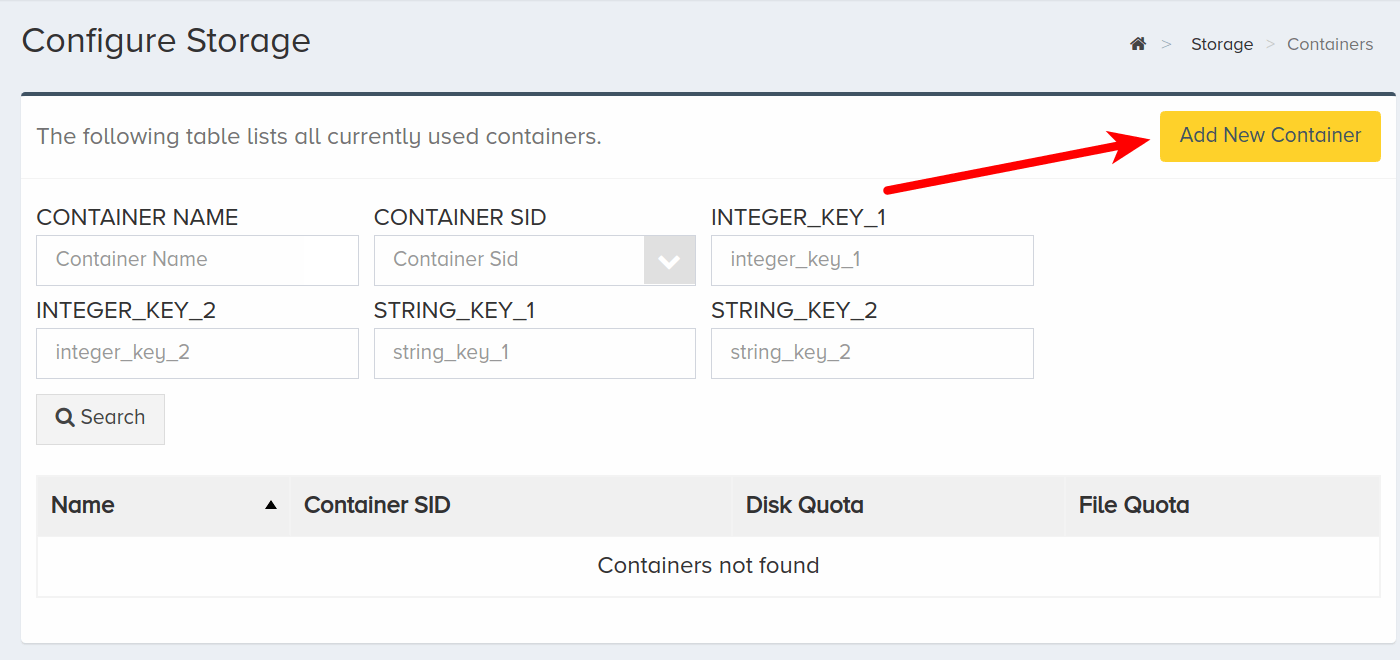Open the Storage breadcrumb link
The image size is (1400, 660).
pyautogui.click(x=1222, y=44)
